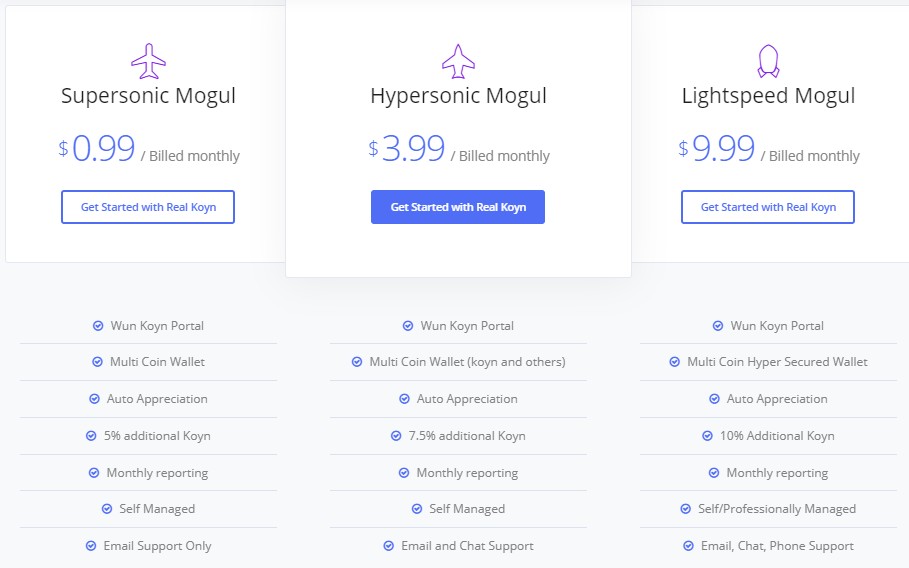The height and width of the screenshot is (568, 909).
Task: Select the Supersonic Mogul plan title
Action: (148, 96)
